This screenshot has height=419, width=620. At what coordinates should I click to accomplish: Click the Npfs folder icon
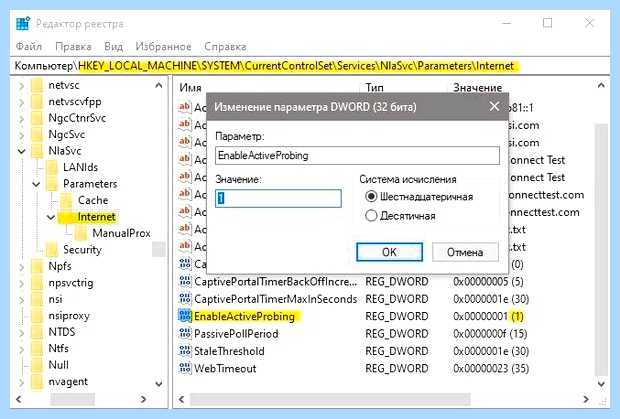pyautogui.click(x=37, y=266)
